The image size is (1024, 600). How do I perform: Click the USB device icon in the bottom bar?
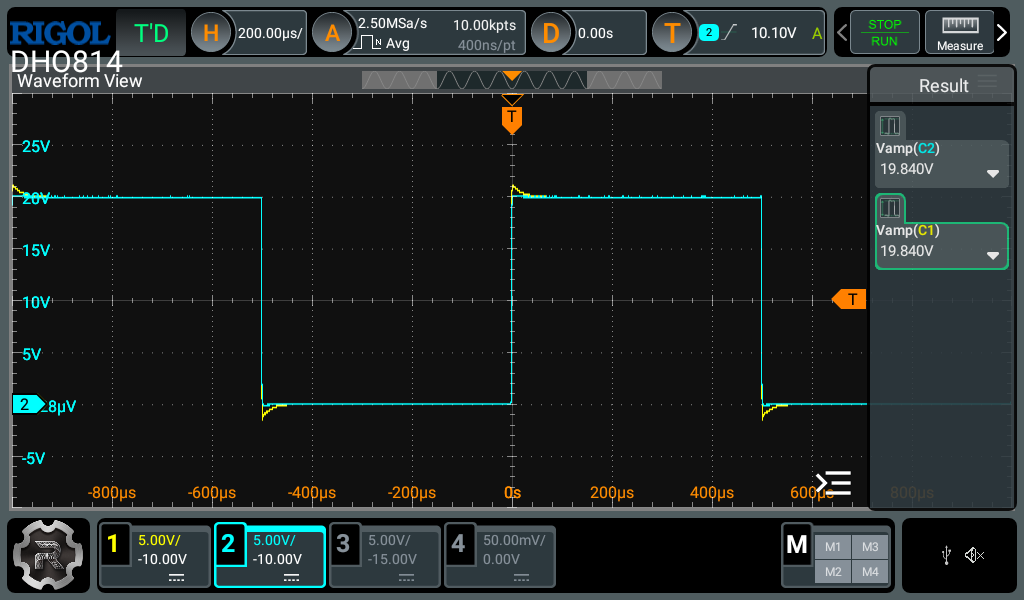(946, 555)
